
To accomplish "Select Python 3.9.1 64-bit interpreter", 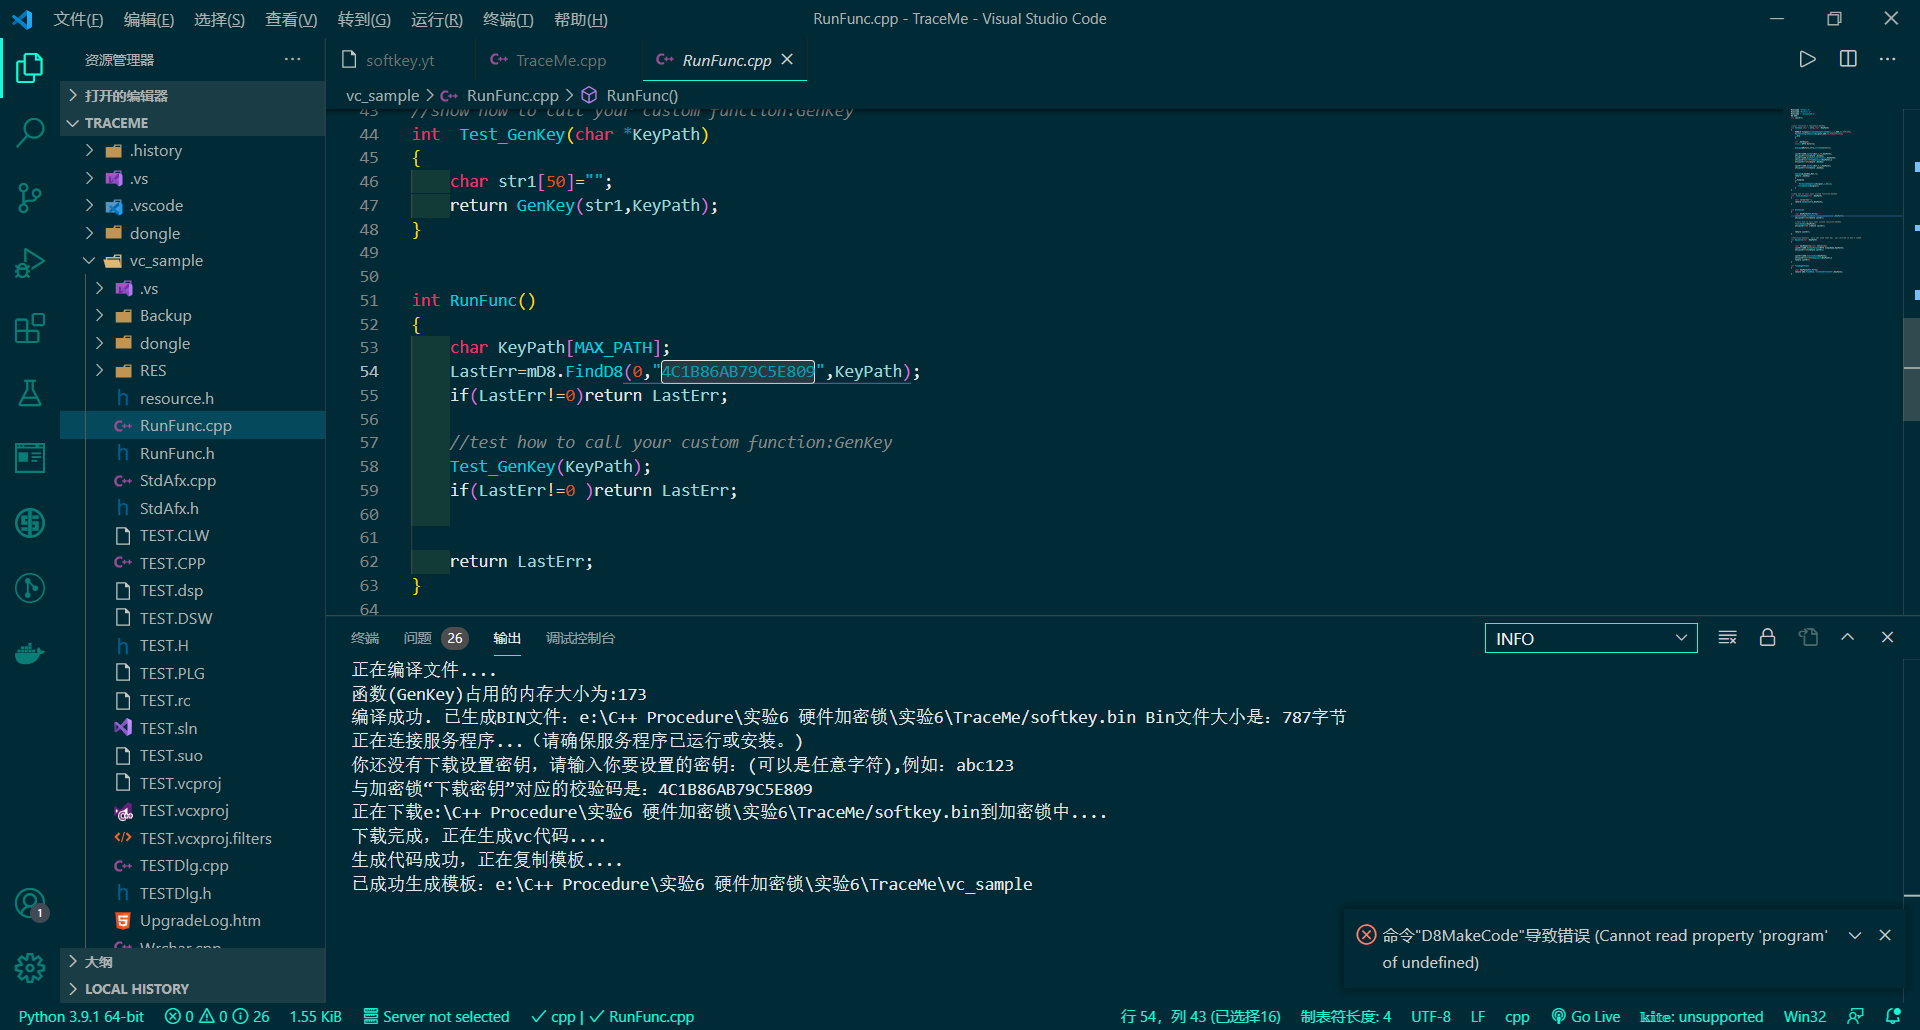I will 81,1016.
